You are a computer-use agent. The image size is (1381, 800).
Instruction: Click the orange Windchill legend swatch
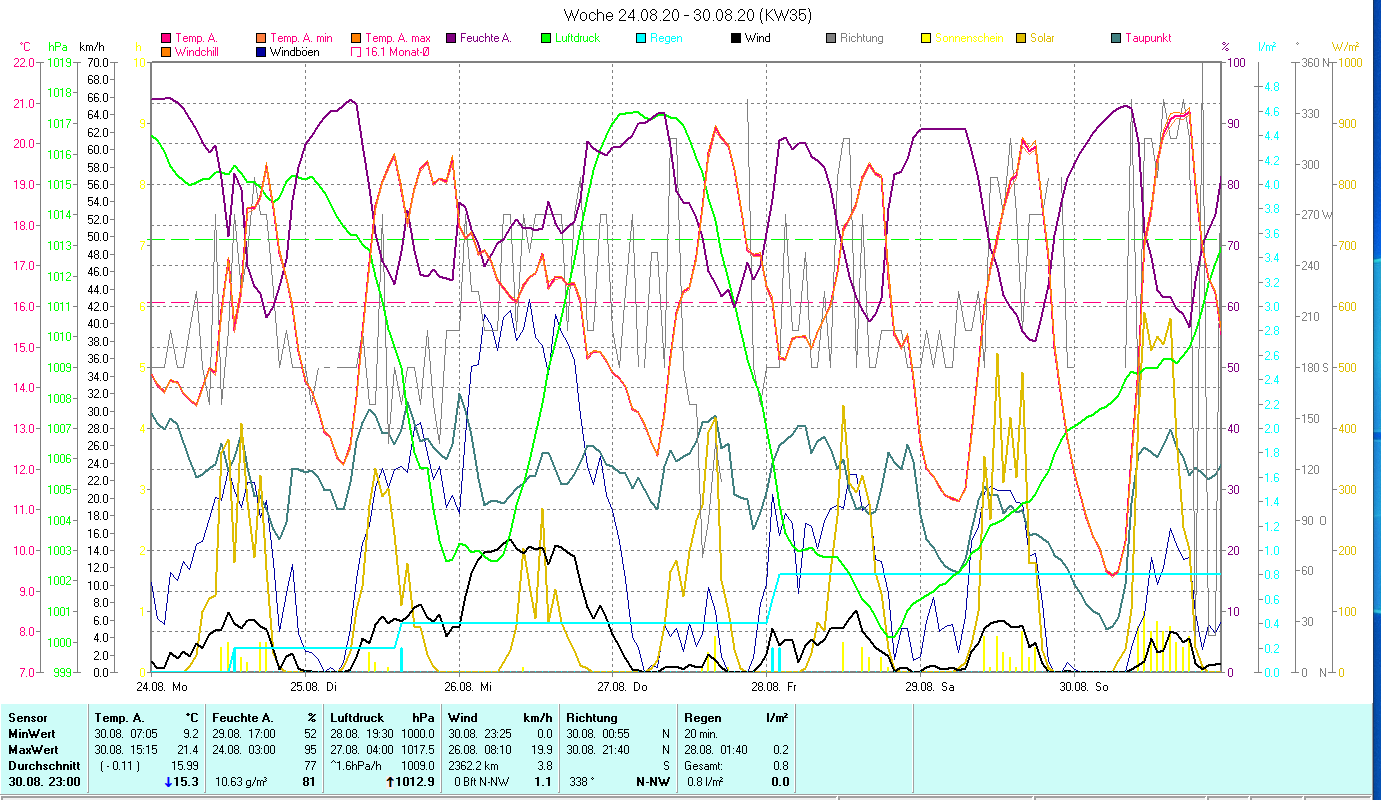(x=166, y=51)
